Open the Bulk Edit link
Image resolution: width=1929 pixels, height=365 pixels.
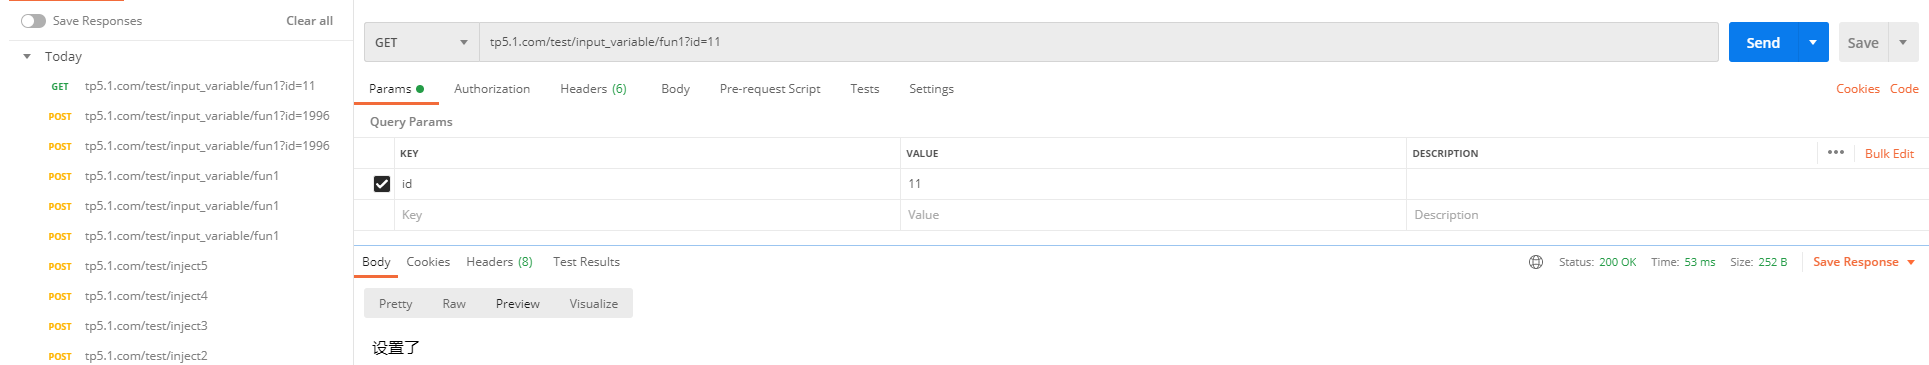pyautogui.click(x=1889, y=154)
